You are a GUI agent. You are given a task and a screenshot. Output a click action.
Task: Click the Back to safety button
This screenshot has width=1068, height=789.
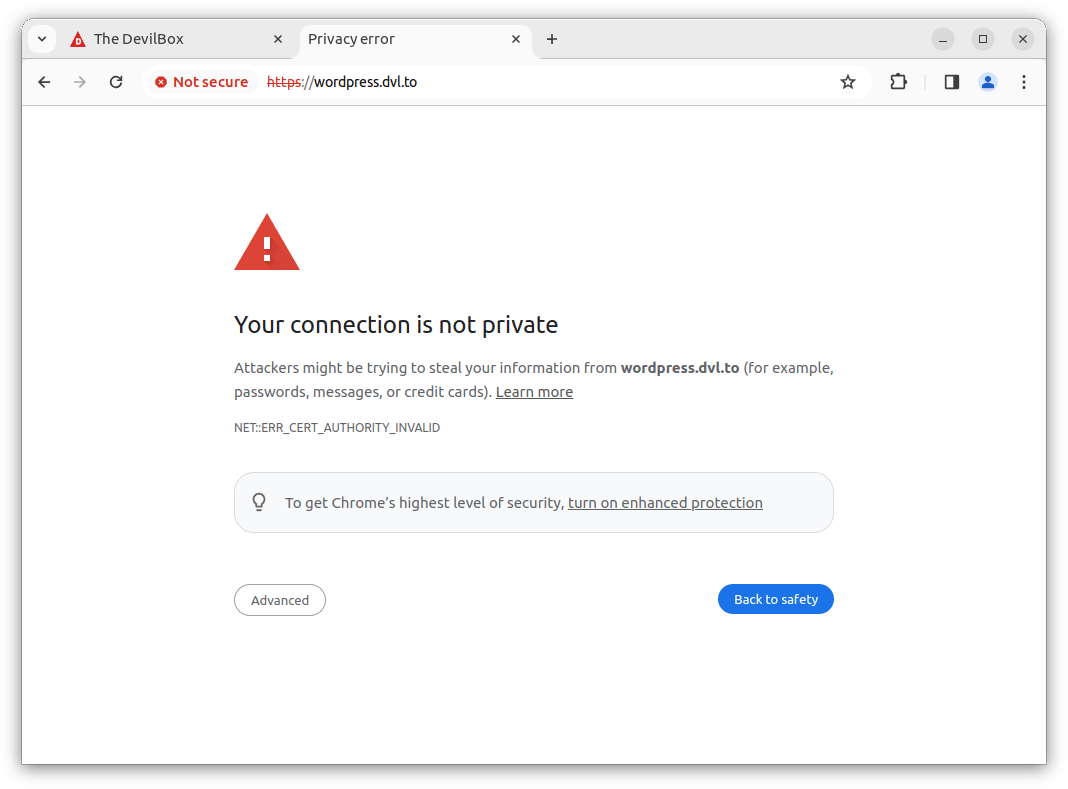(775, 599)
